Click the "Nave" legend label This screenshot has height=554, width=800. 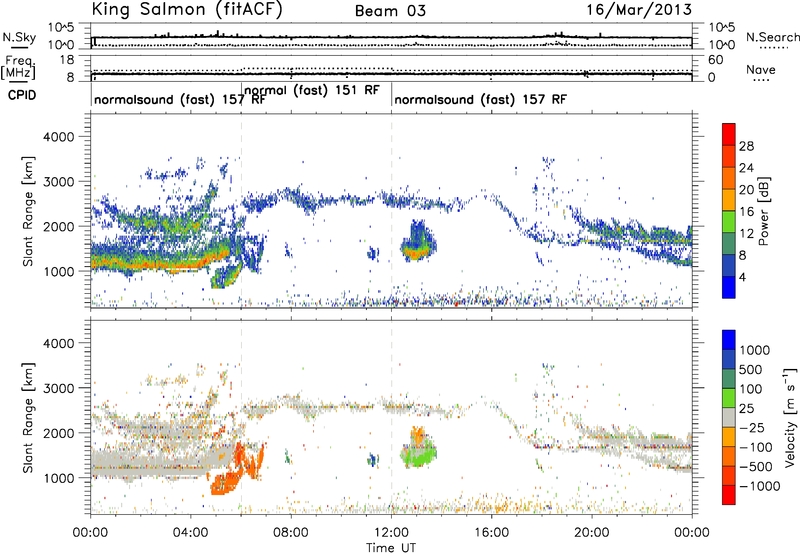coord(760,70)
